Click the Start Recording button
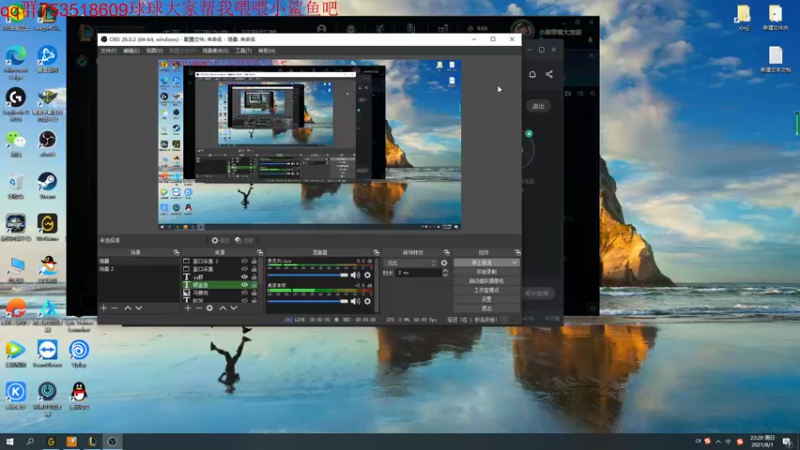800x450 pixels. tap(486, 272)
